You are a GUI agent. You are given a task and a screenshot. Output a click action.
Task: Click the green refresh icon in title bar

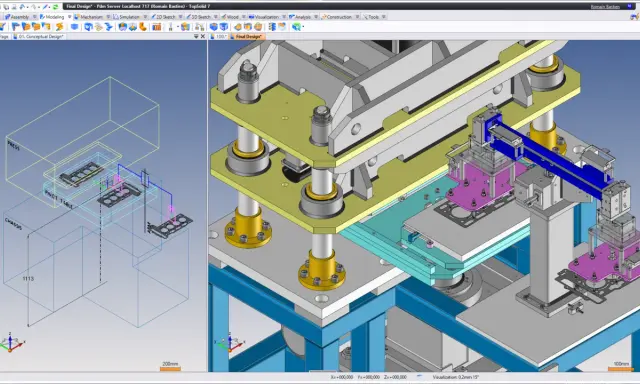(56, 7)
